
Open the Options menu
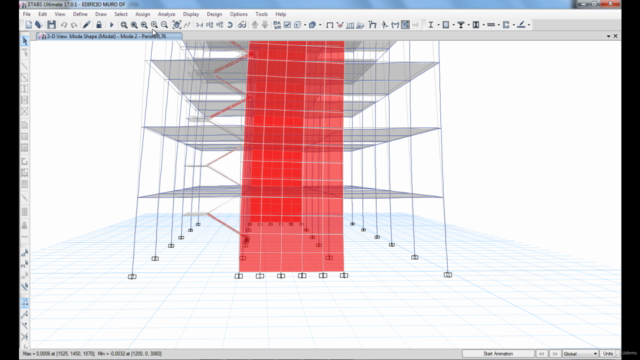tap(239, 14)
